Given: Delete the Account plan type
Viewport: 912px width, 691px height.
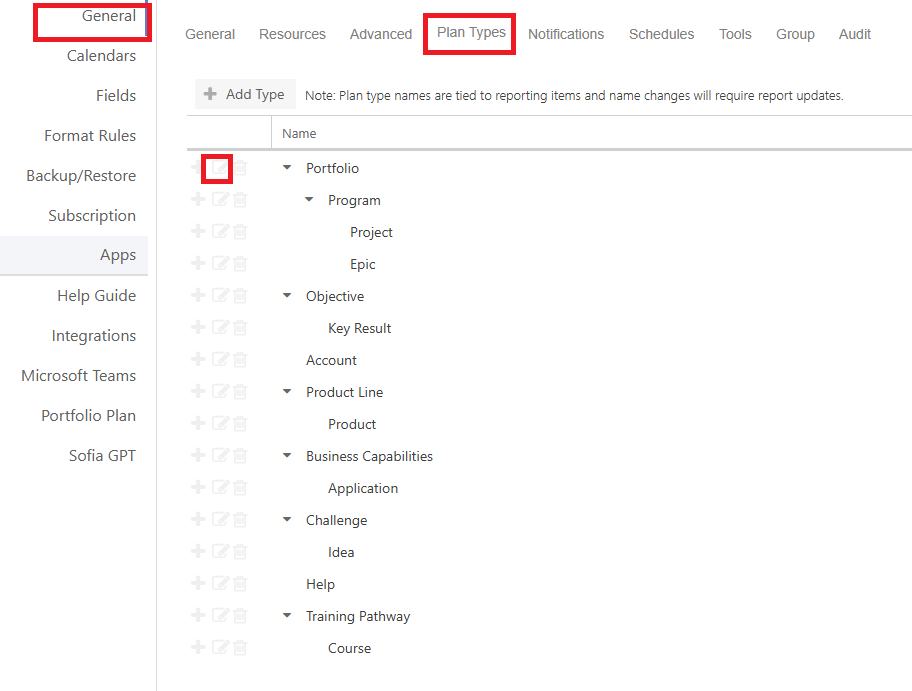Looking at the screenshot, I should tap(240, 359).
